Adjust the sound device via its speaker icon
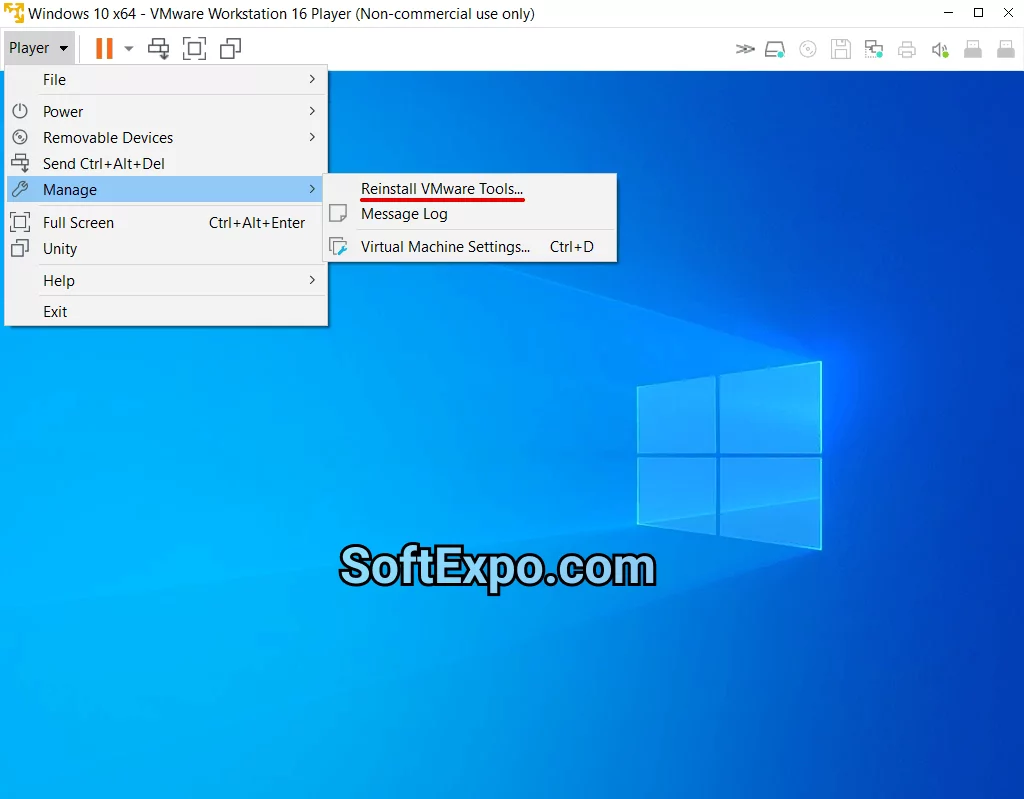Screen dimensions: 1024x799 tap(940, 48)
